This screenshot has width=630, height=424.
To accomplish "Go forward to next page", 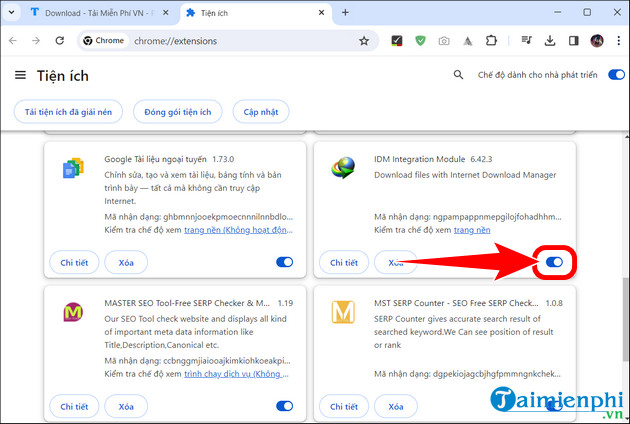I will 36,41.
